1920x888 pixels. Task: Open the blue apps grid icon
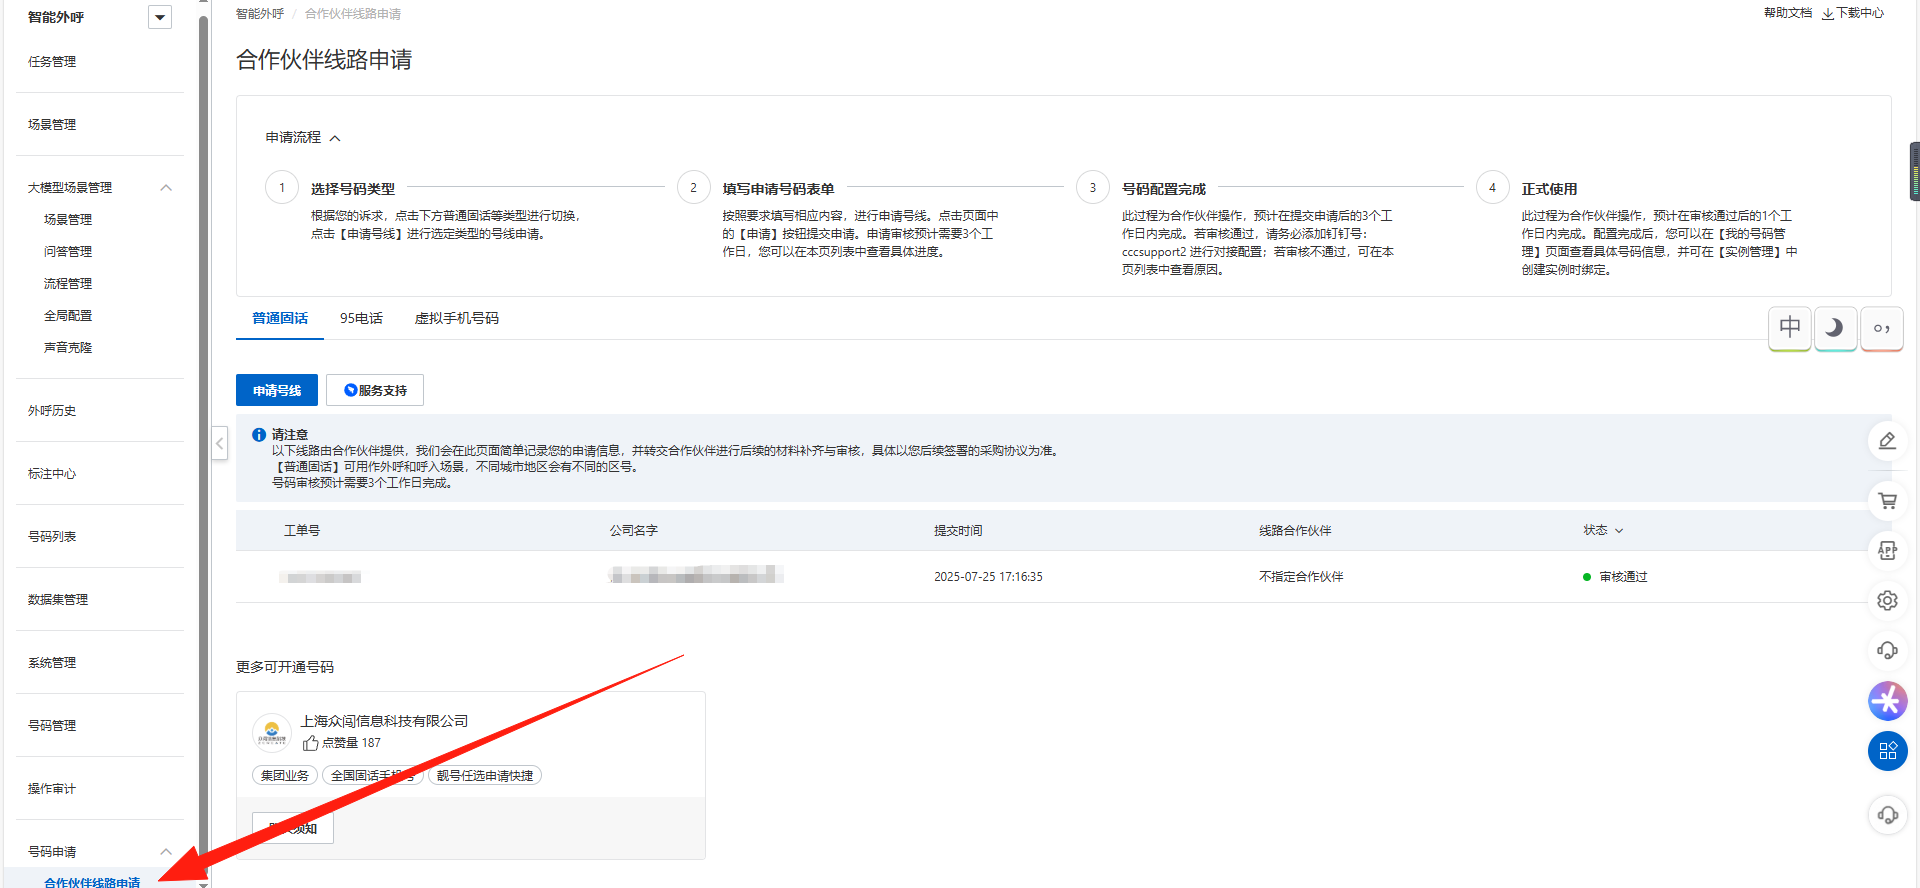coord(1887,751)
